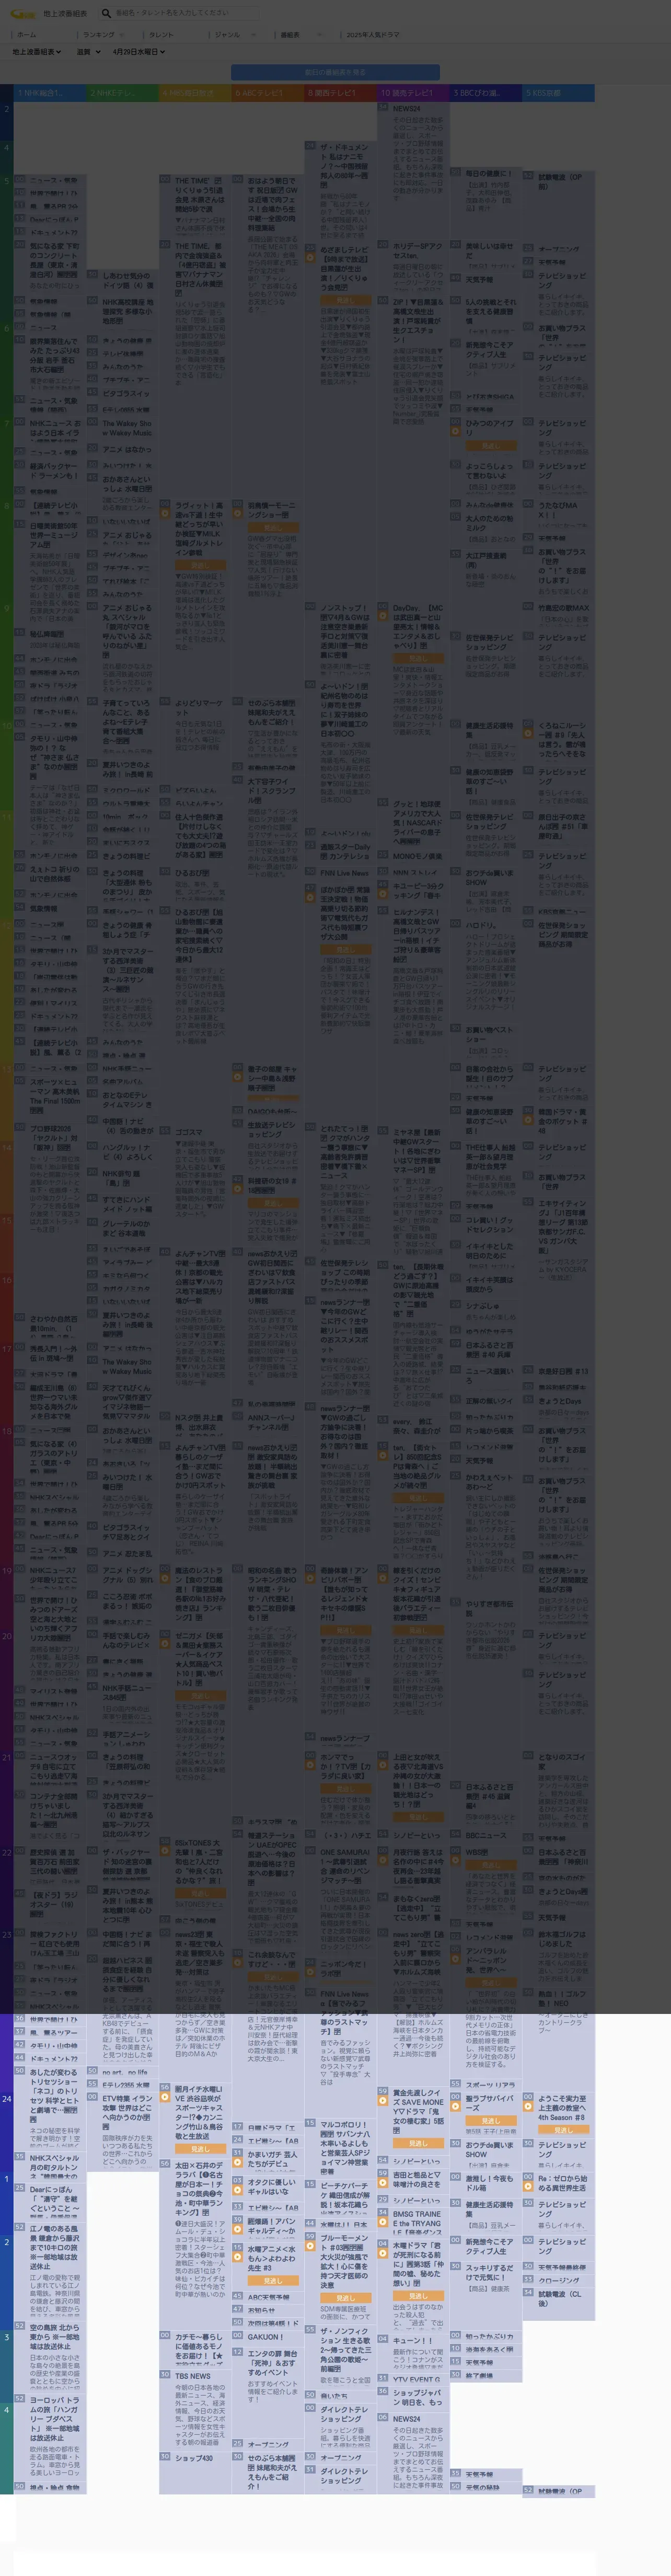Open the 滋賀 region dropdown
671x2576 pixels.
point(88,52)
